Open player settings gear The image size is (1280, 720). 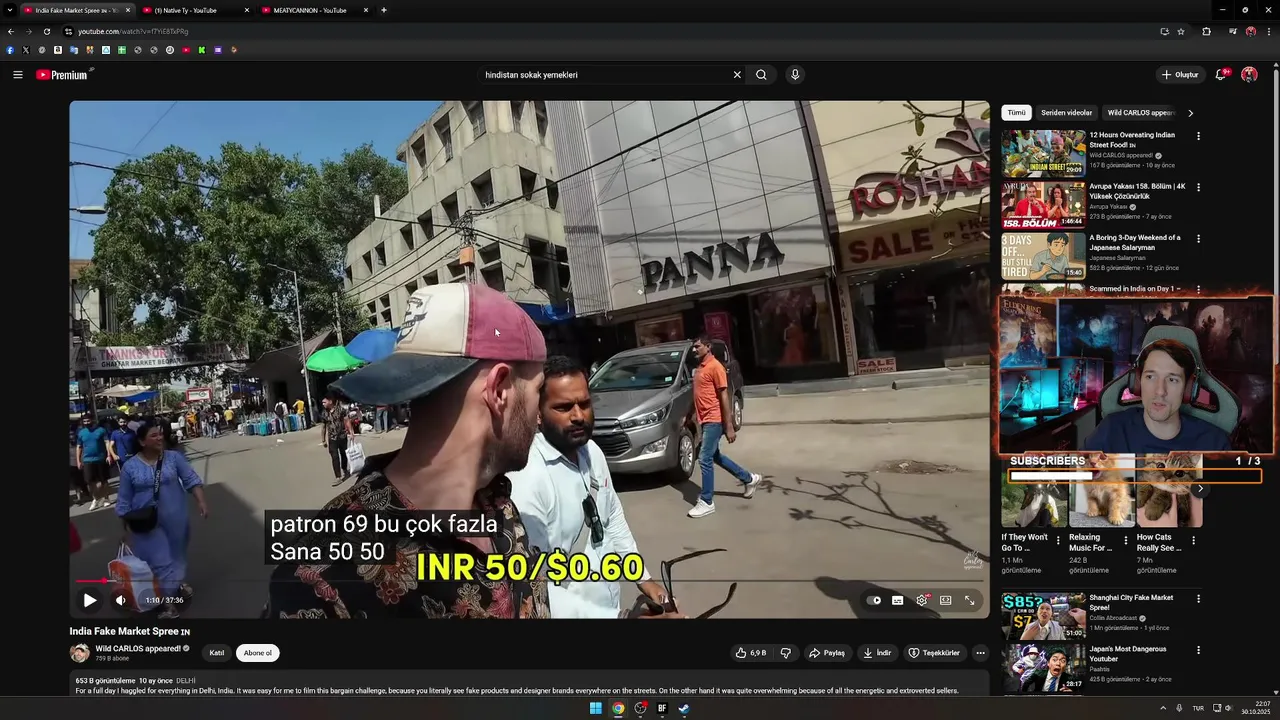pos(922,600)
